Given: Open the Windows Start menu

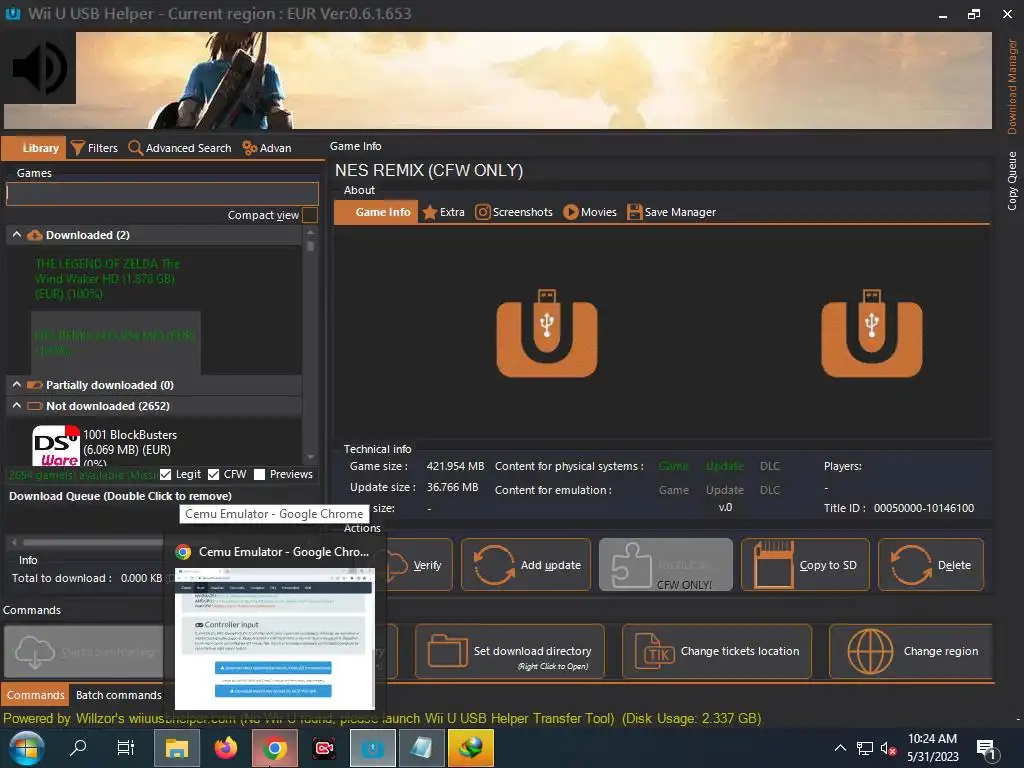Looking at the screenshot, I should pyautogui.click(x=26, y=748).
